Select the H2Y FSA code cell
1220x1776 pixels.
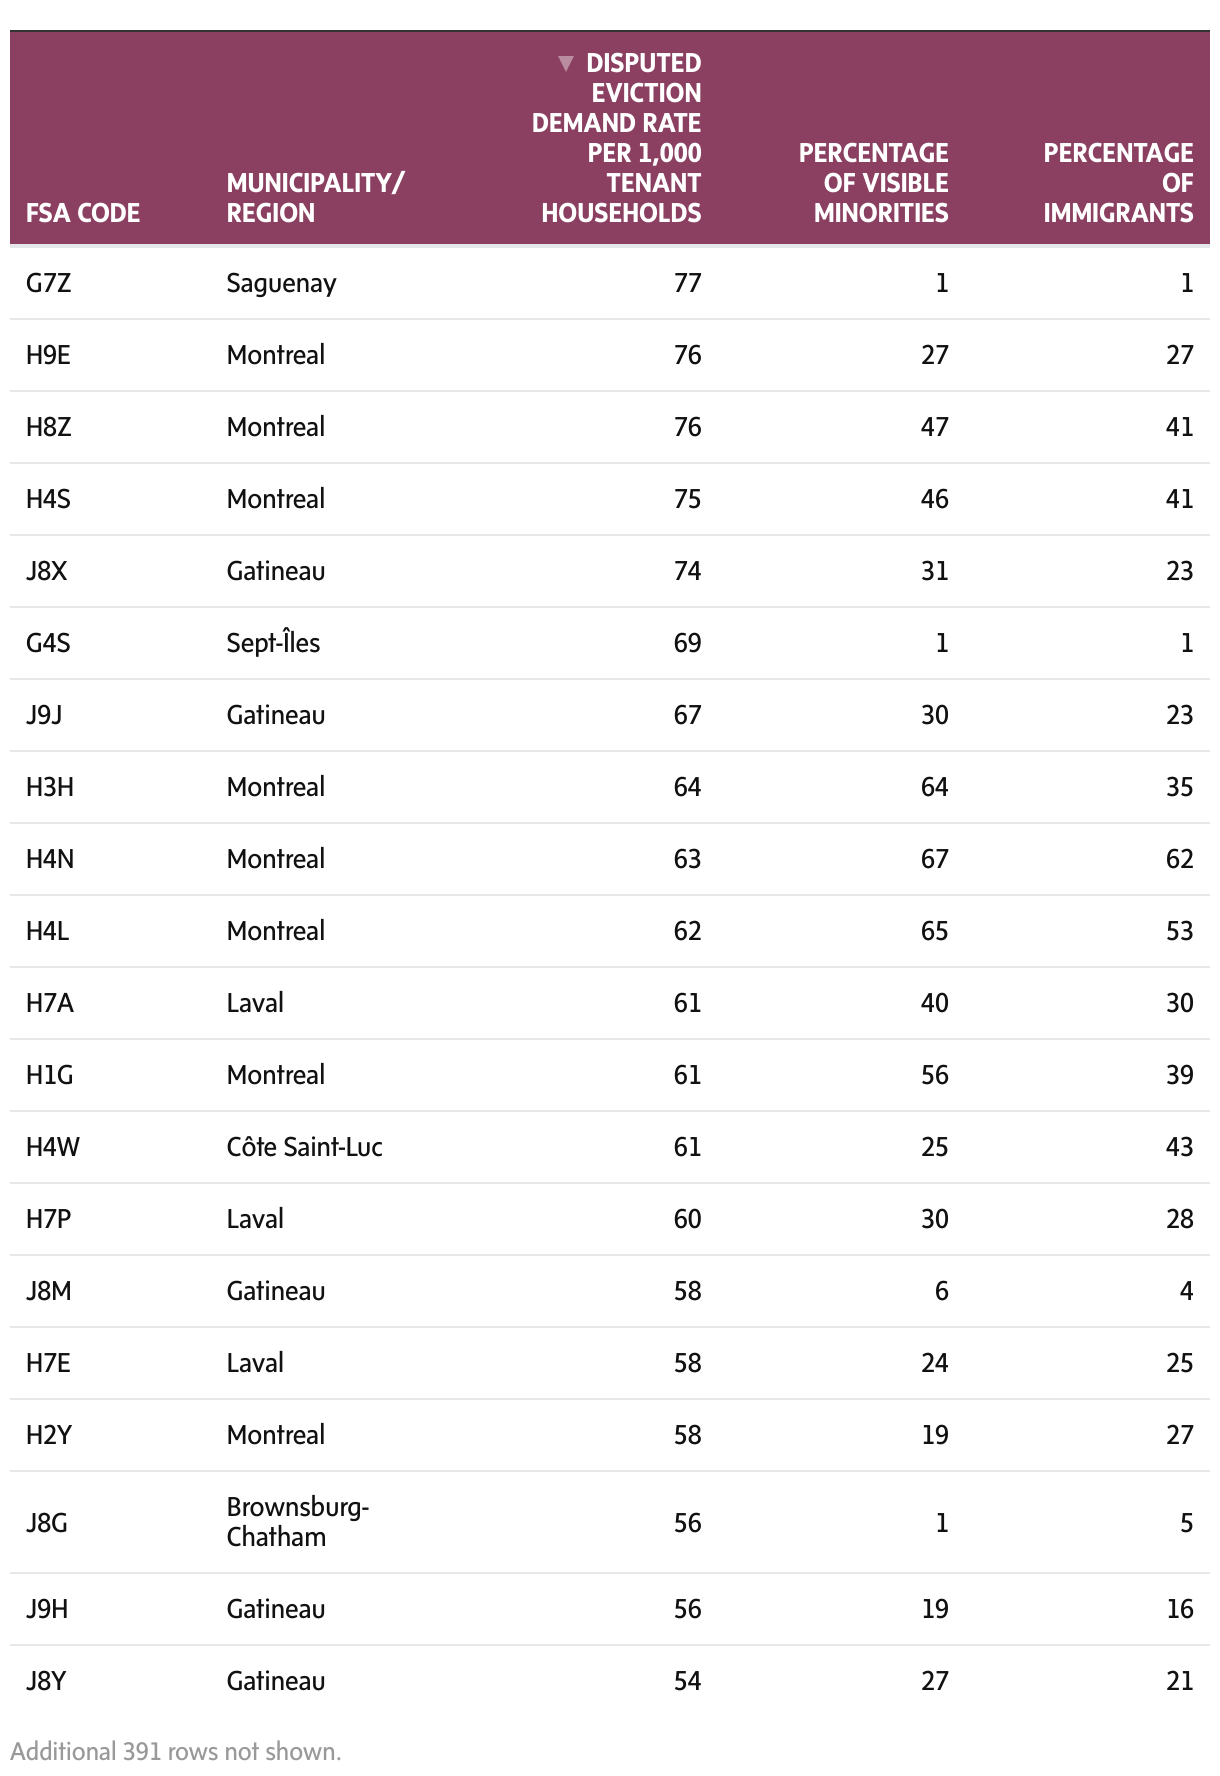49,1435
